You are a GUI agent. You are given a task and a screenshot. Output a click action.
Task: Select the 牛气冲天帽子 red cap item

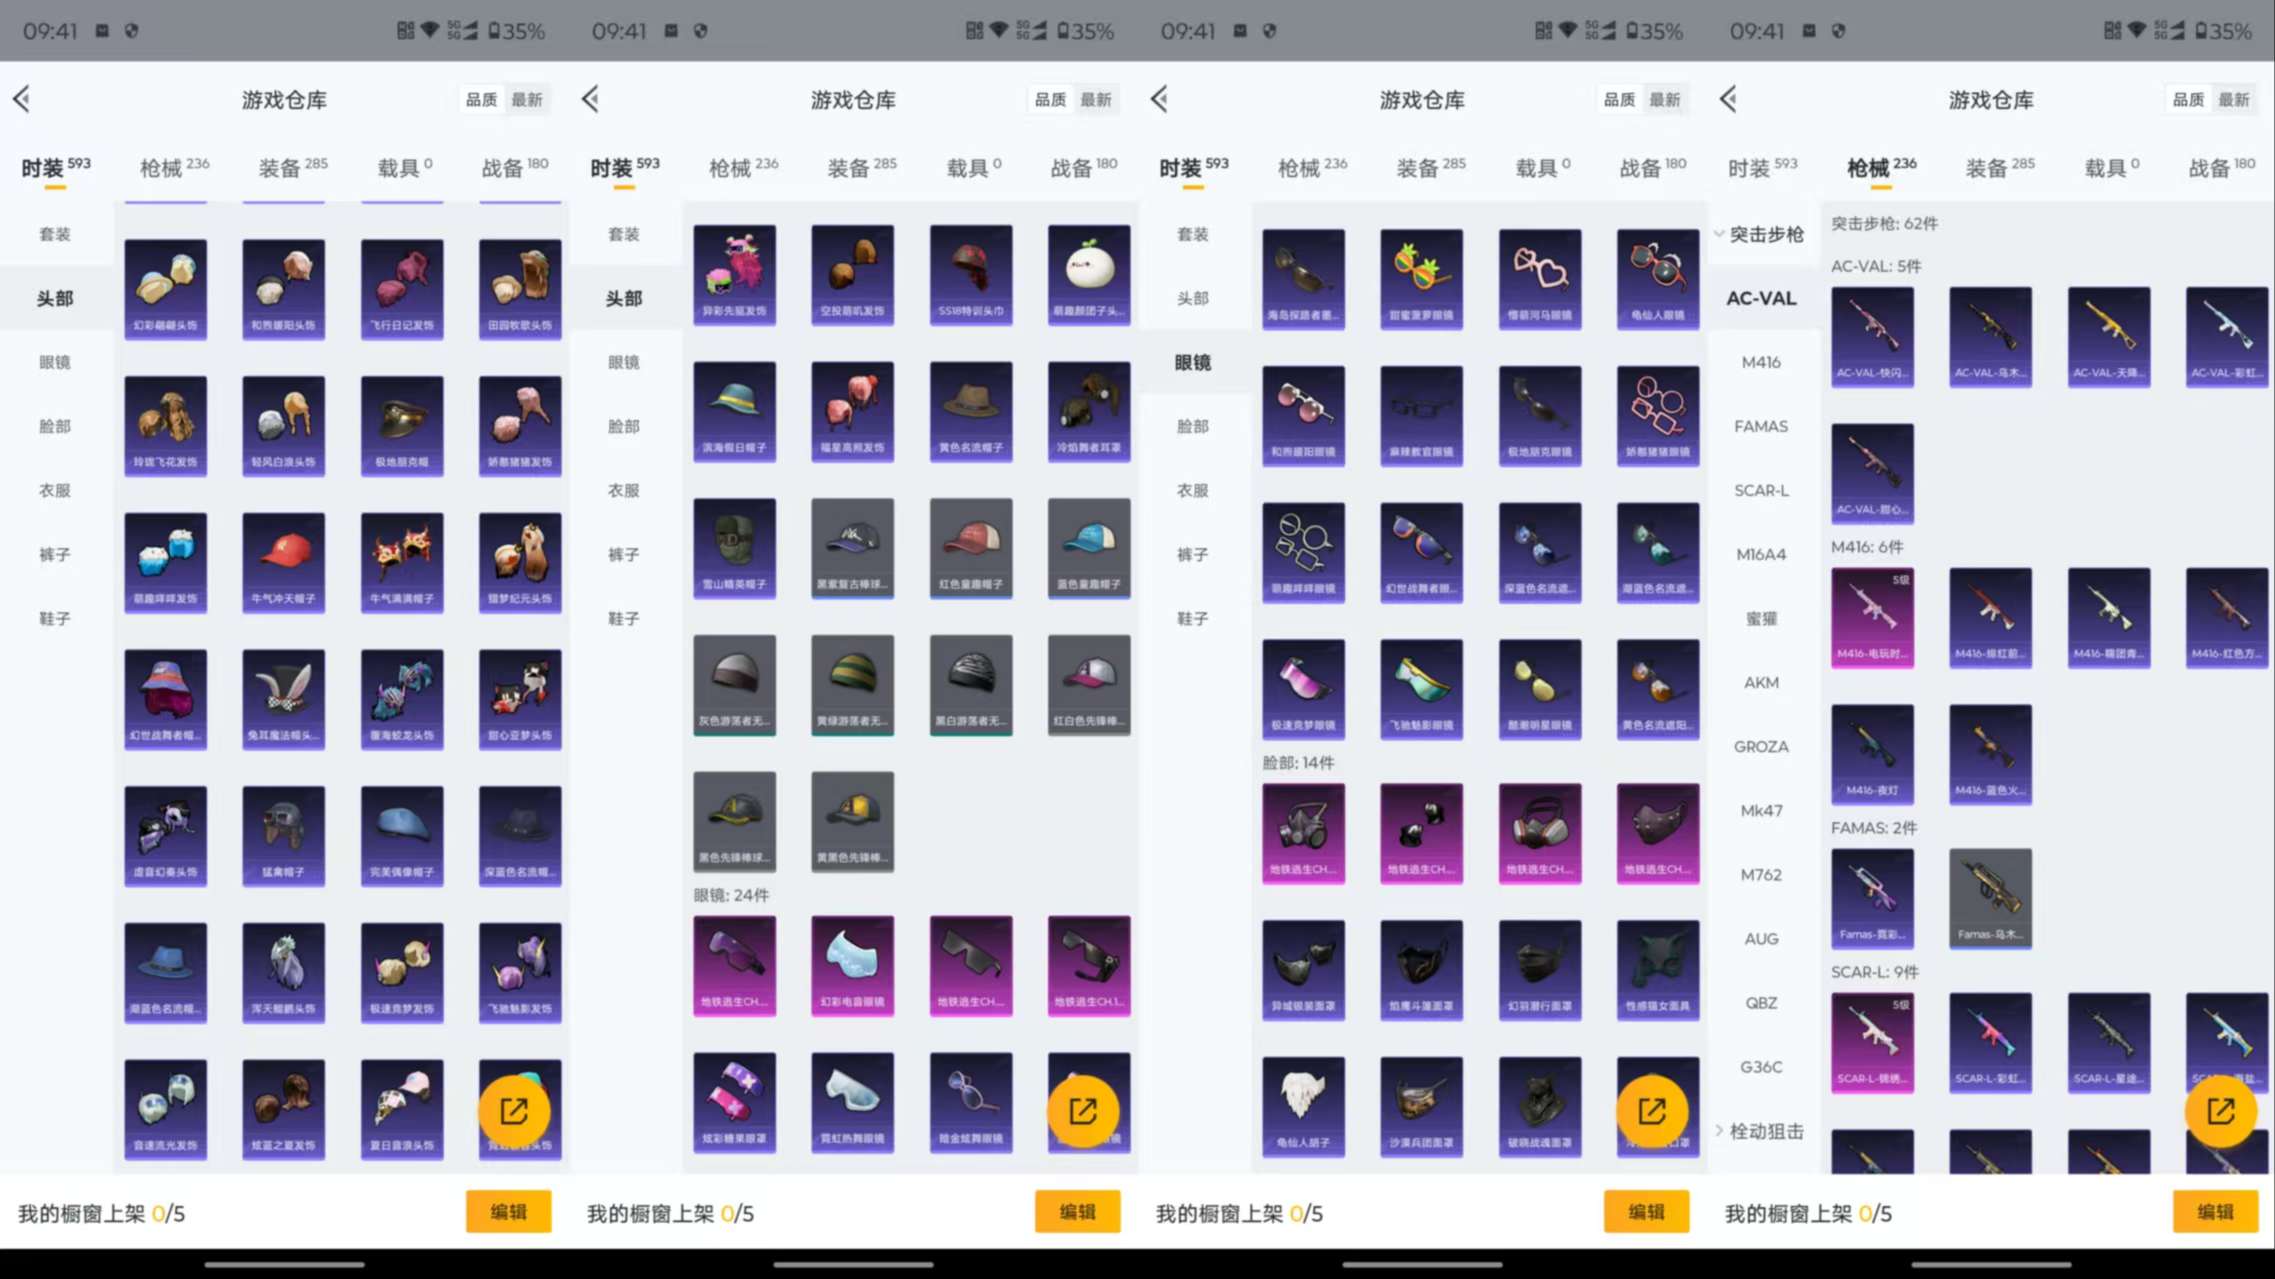tap(283, 561)
